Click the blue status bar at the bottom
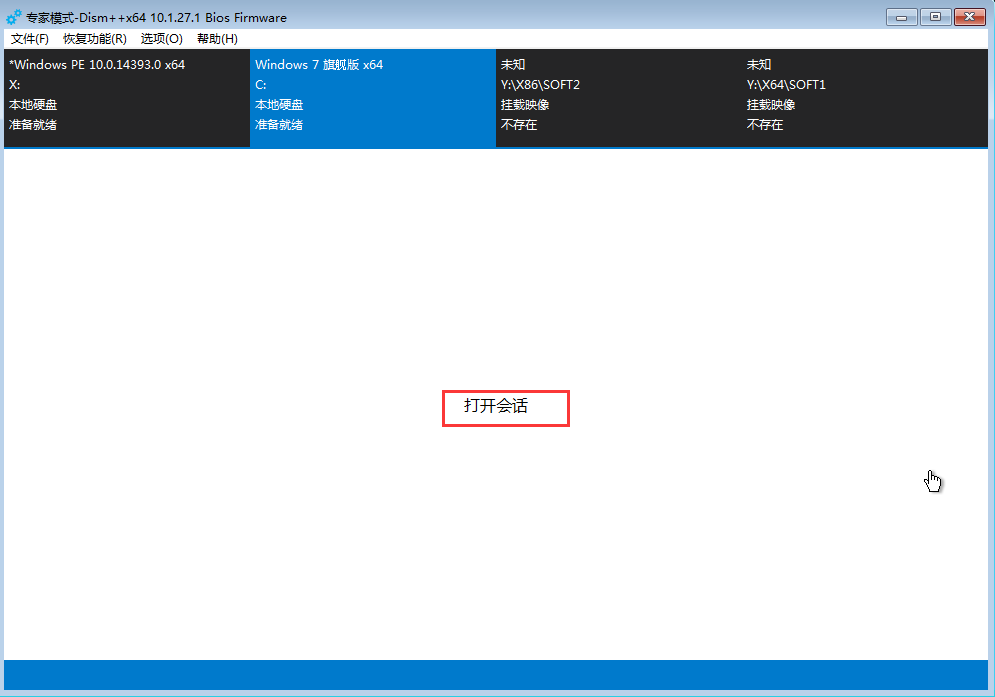Viewport: 995px width, 697px height. 496,675
